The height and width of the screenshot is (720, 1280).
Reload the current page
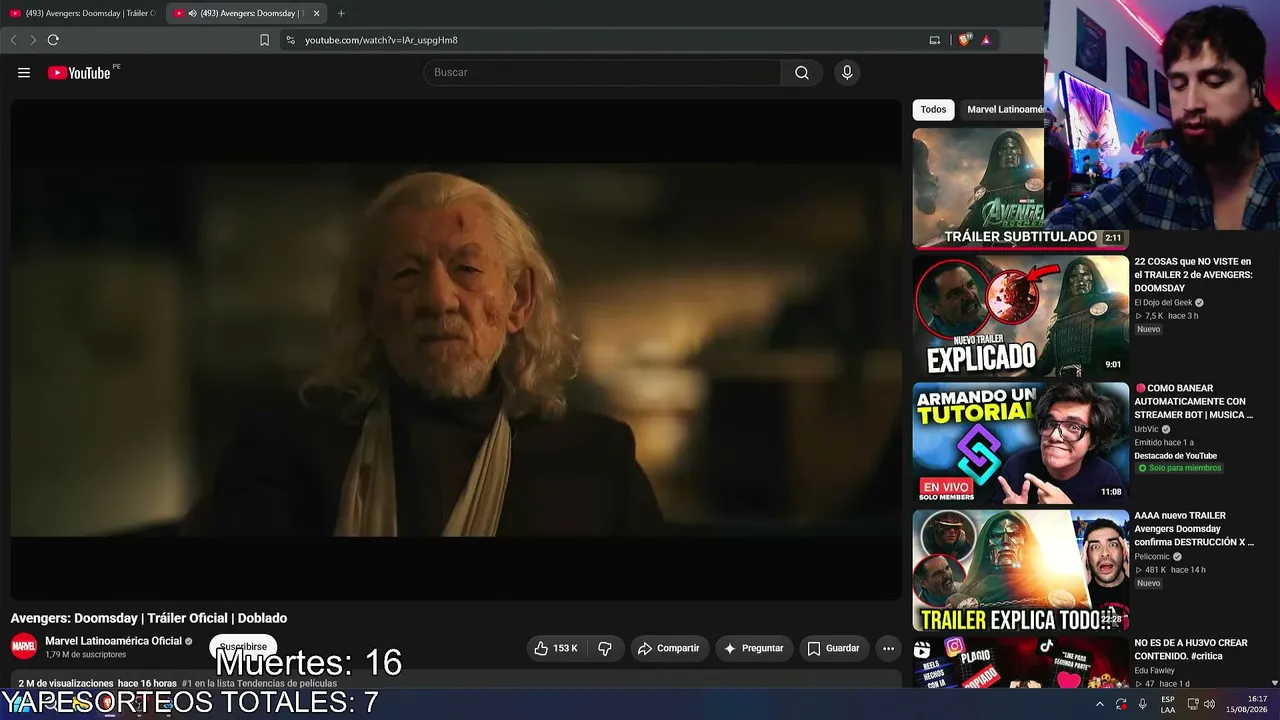point(53,40)
